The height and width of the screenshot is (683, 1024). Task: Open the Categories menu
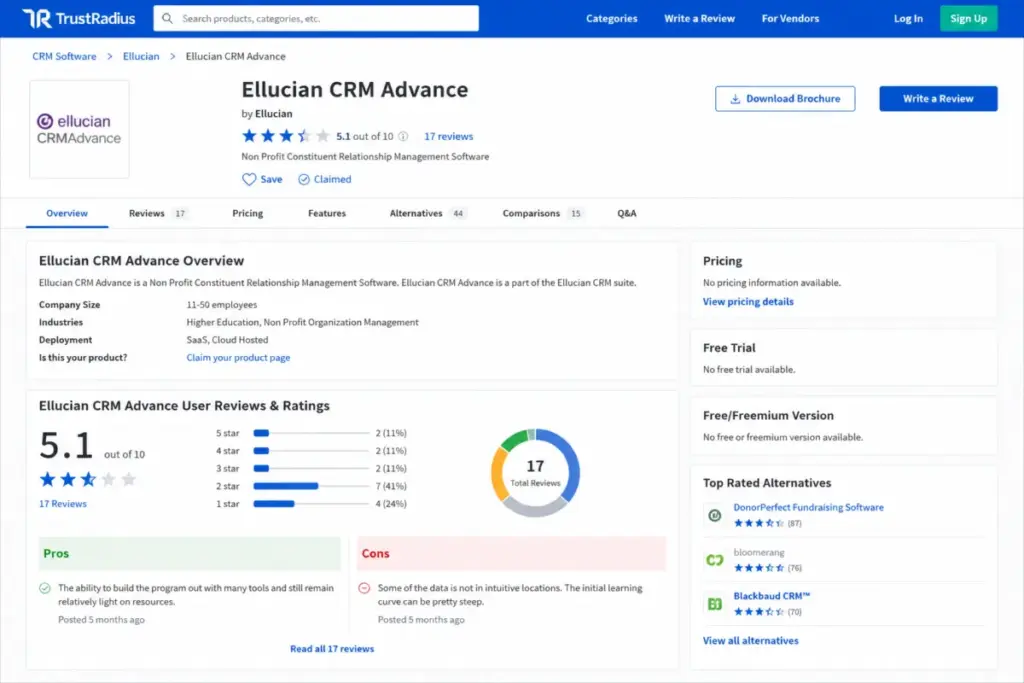[611, 18]
